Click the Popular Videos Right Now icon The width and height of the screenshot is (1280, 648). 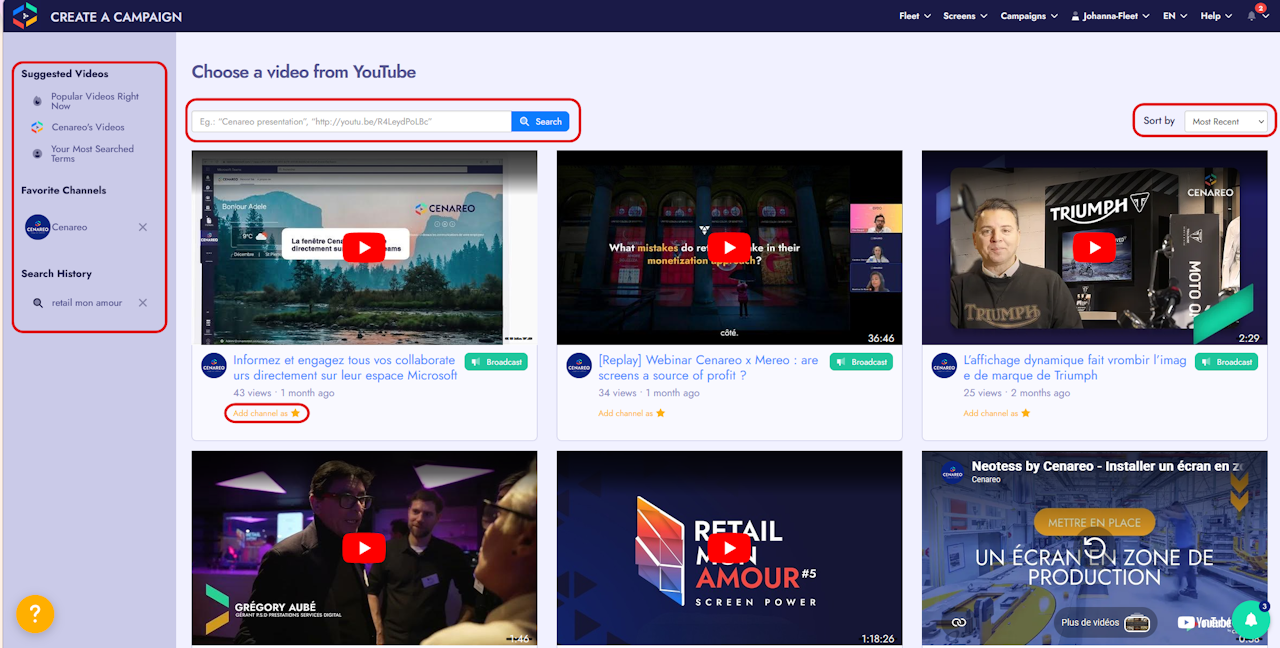pyautogui.click(x=37, y=102)
